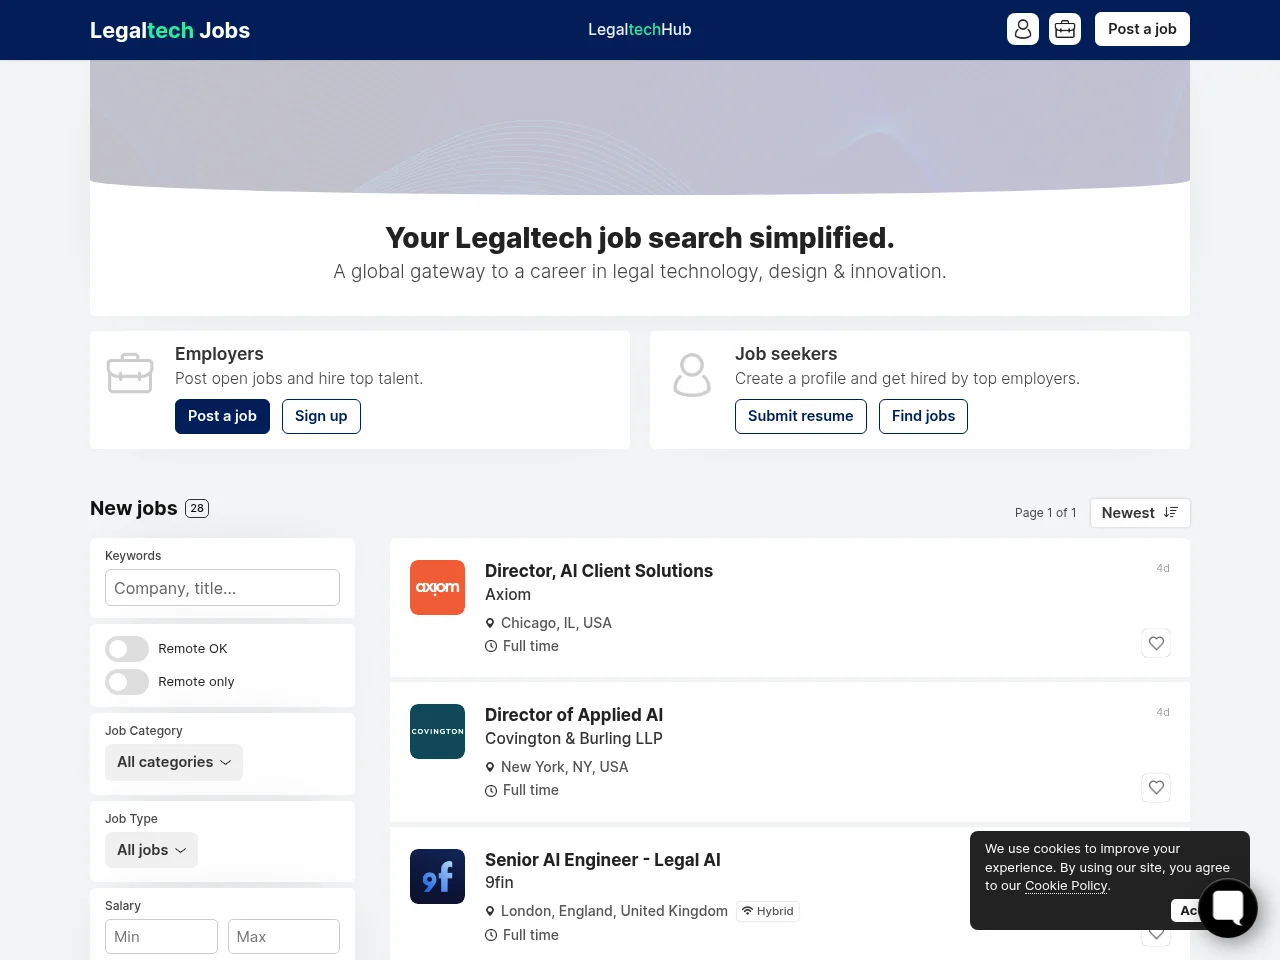
Task: Open the LegaltechHub link
Action: coord(640,30)
